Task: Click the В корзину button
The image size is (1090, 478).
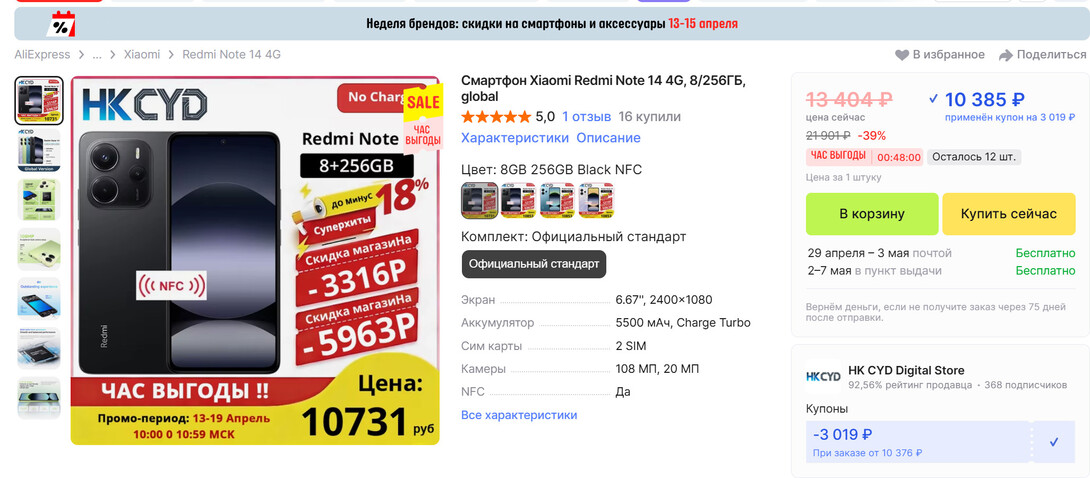Action: 872,214
